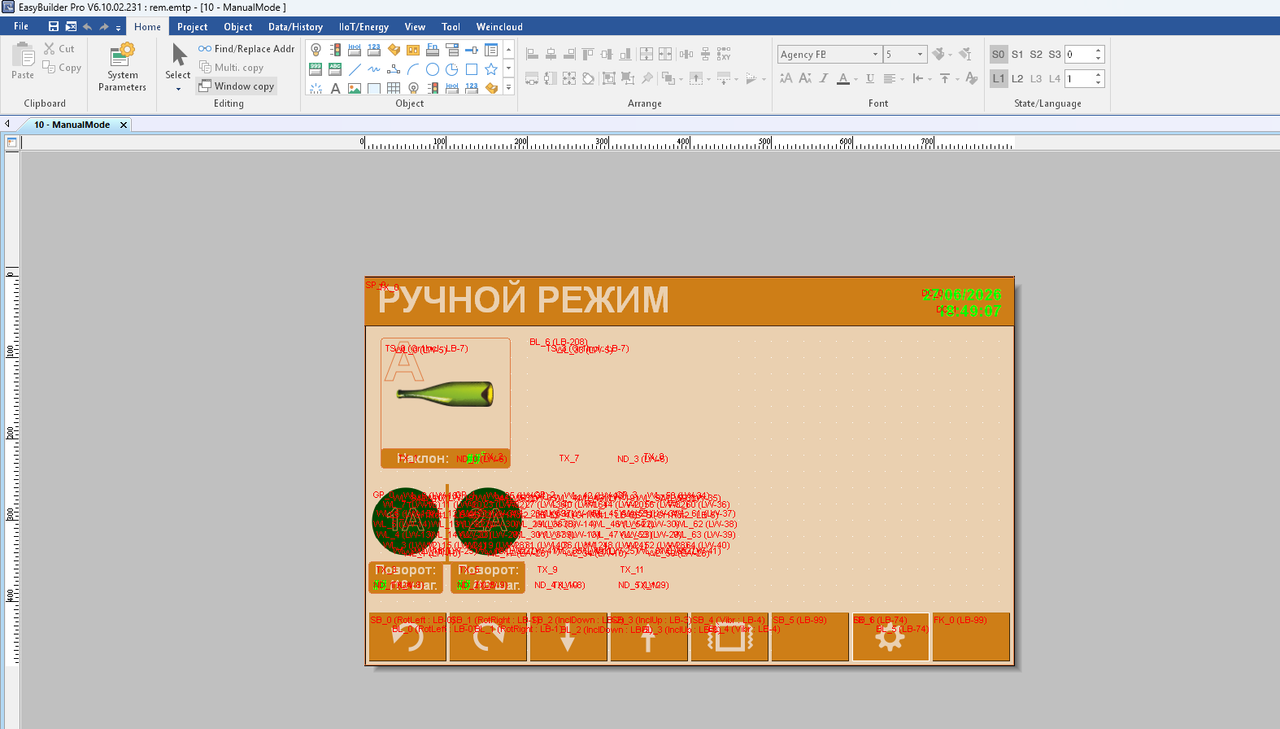Viewport: 1280px width, 729px height.
Task: Open the File menu
Action: [21, 26]
